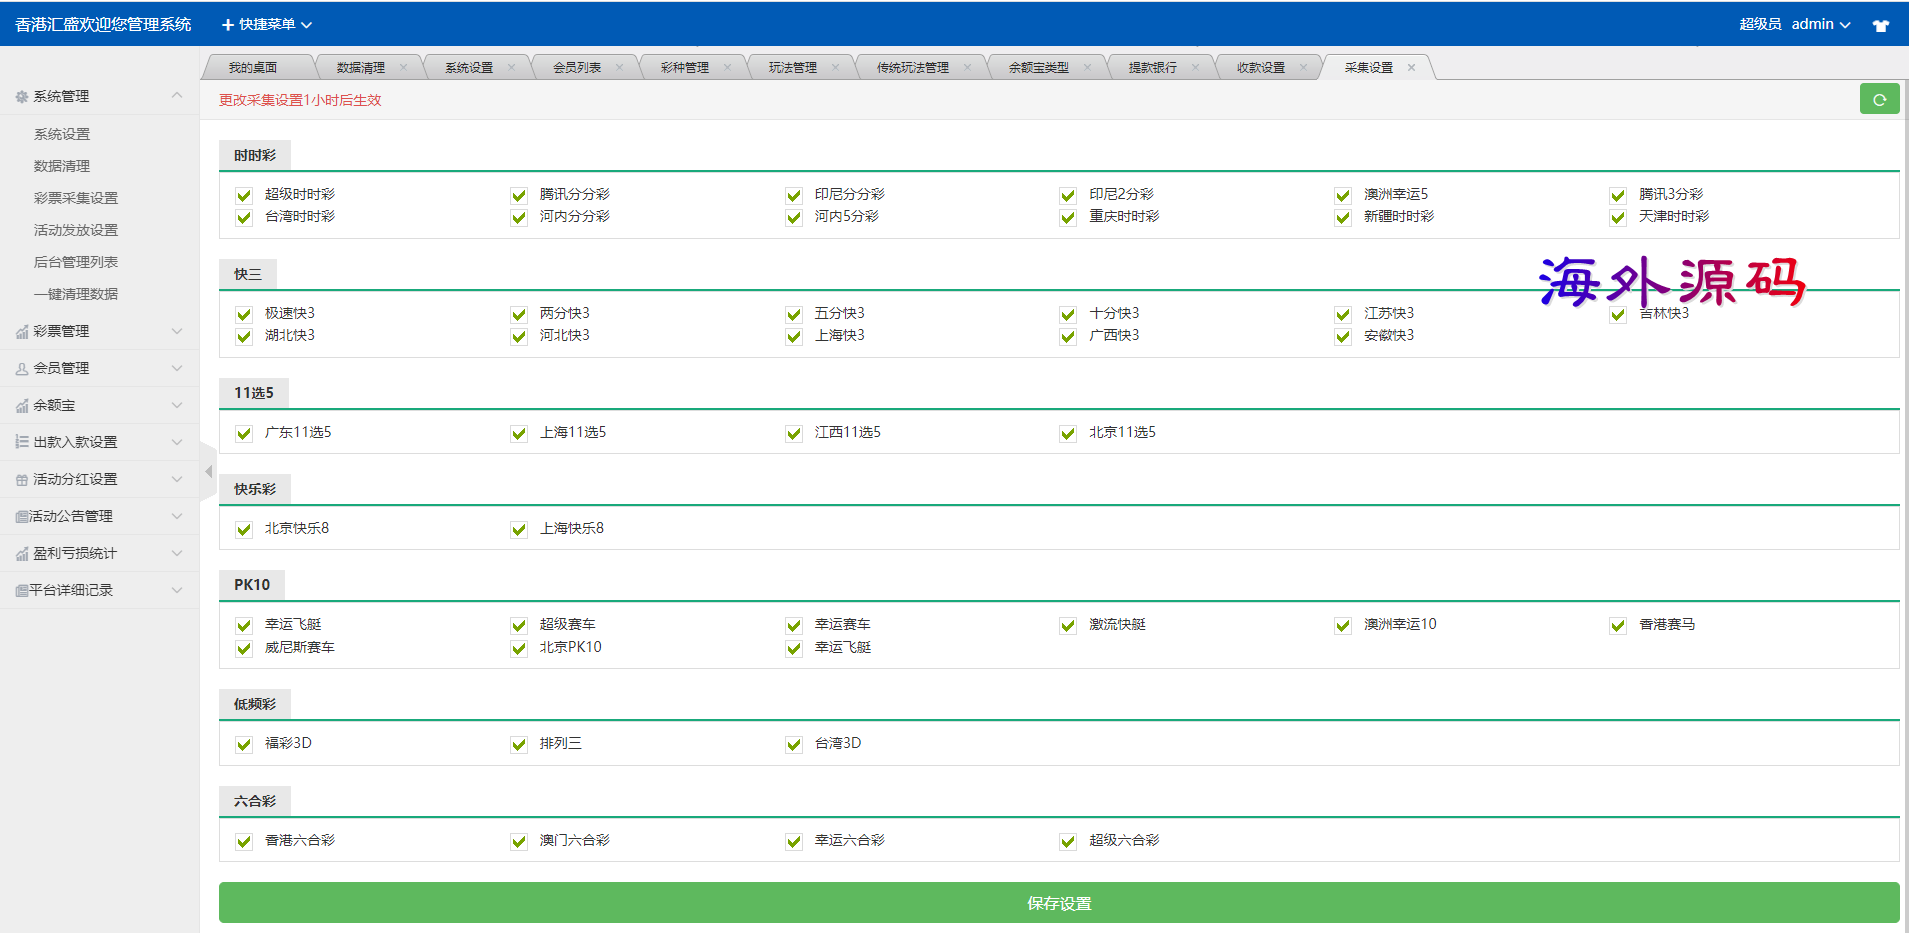Toggle the 福彩3D checkbox
1909x933 pixels.
(x=244, y=744)
